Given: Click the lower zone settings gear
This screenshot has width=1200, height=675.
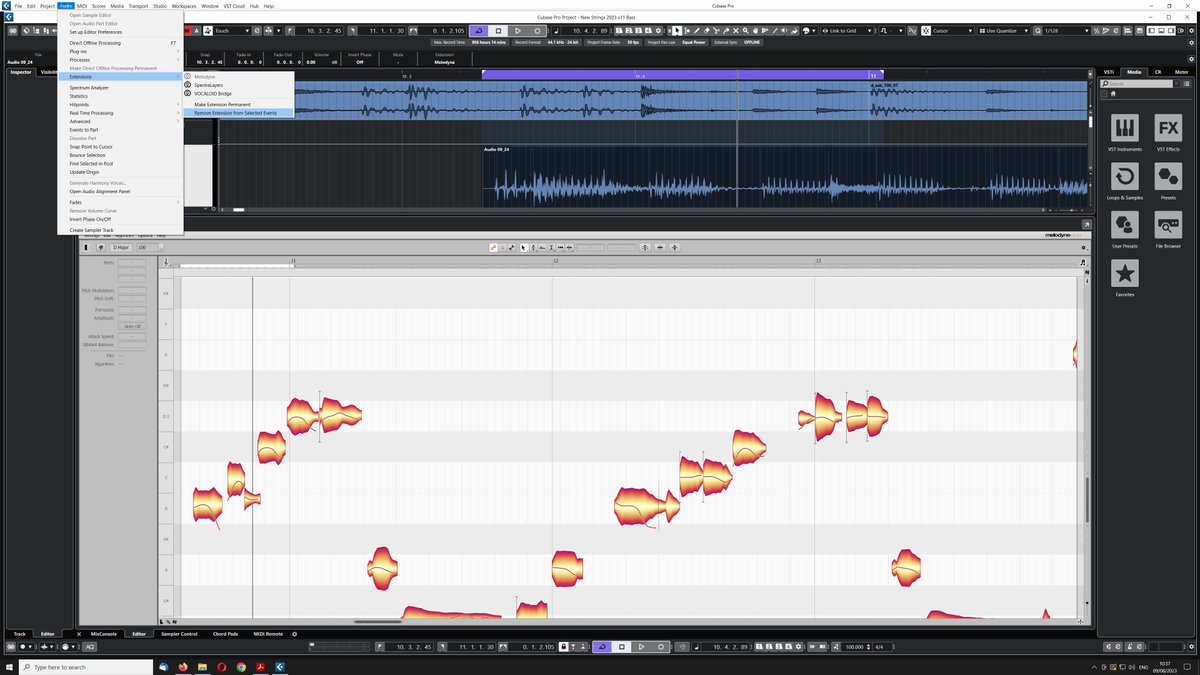Looking at the screenshot, I should [294, 634].
